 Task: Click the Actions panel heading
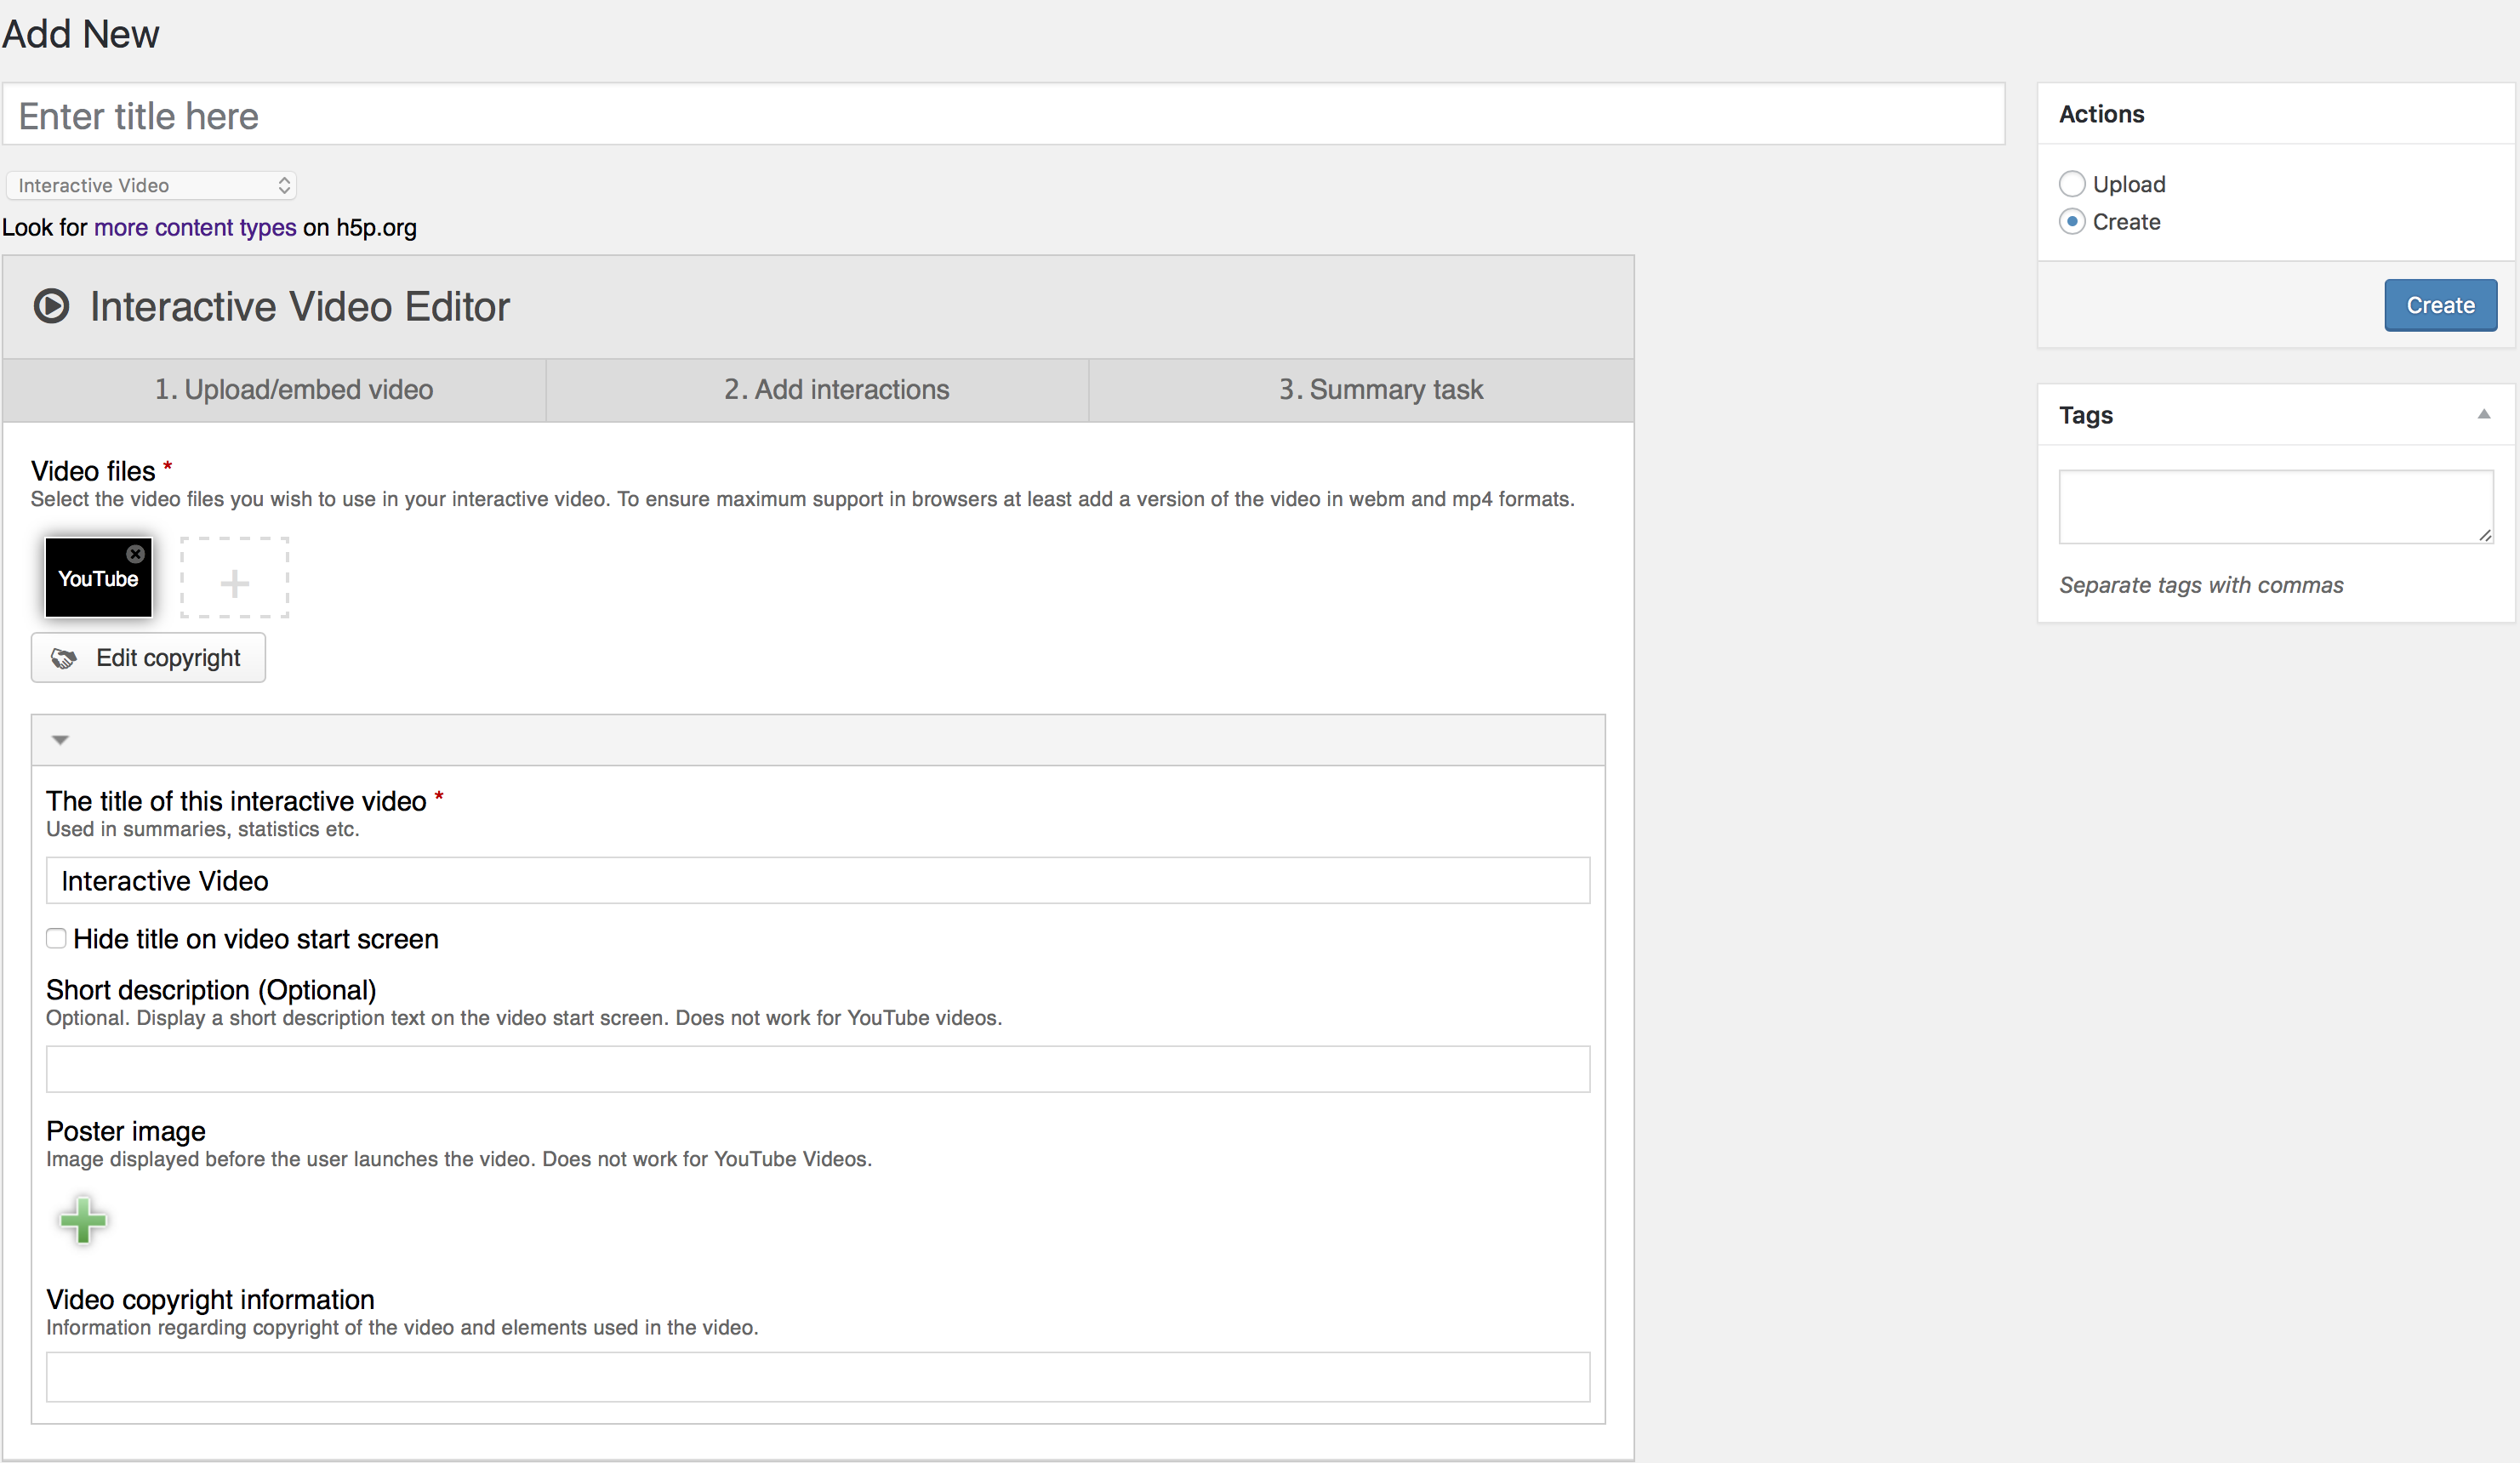(2102, 114)
